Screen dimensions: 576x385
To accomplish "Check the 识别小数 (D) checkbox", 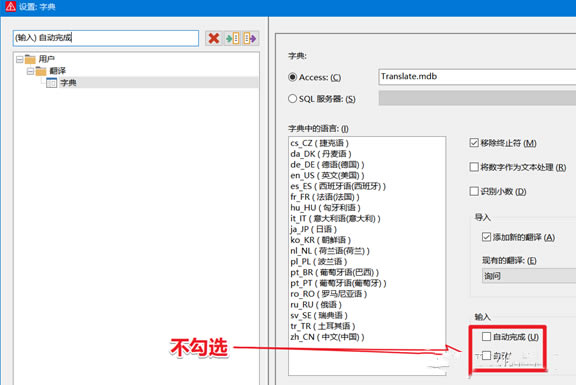I will [x=474, y=191].
